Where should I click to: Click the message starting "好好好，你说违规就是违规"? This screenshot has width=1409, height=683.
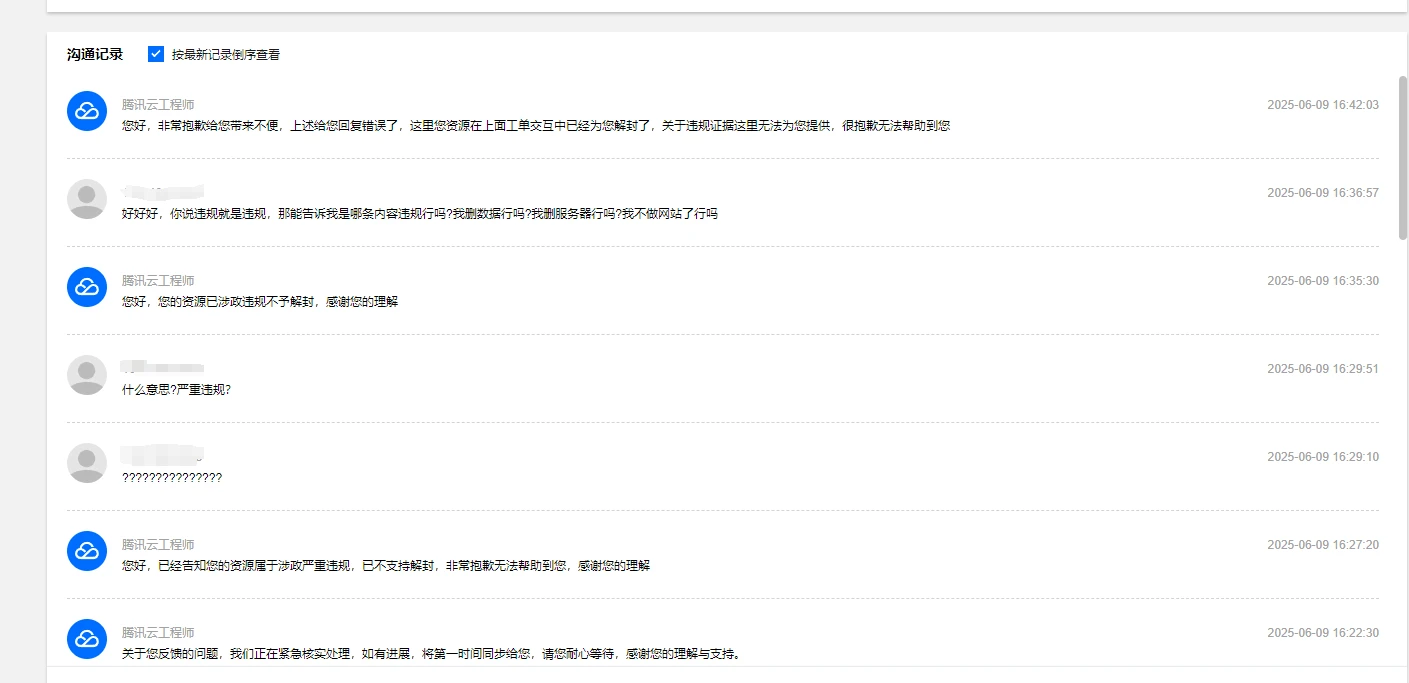coord(419,213)
